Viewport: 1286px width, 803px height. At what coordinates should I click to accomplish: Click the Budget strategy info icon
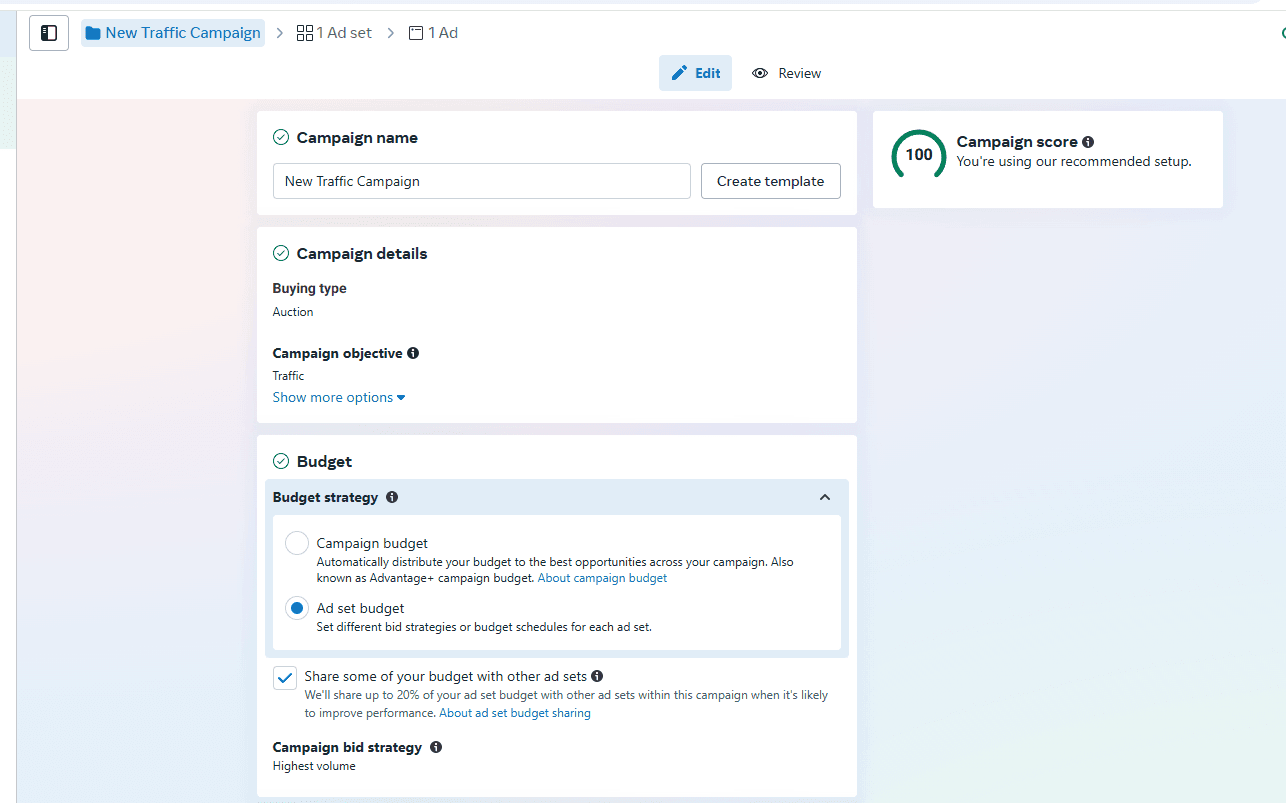(392, 497)
